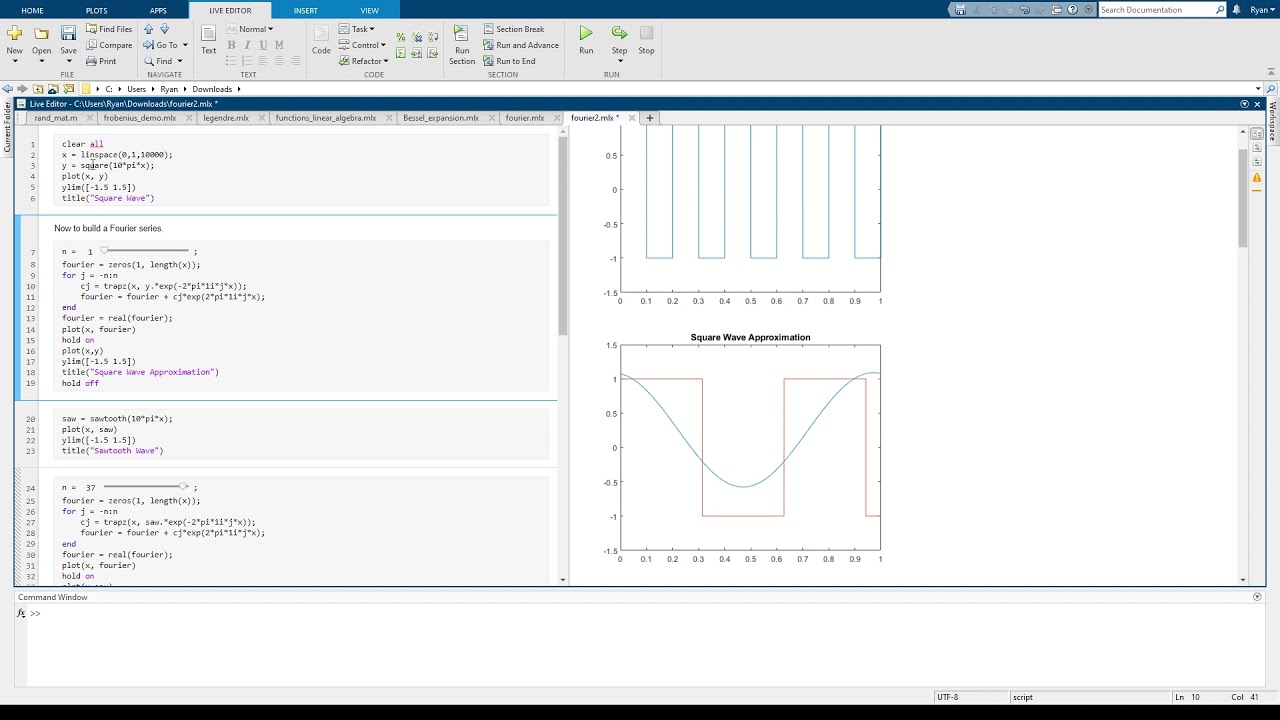The height and width of the screenshot is (720, 1280).
Task: Toggle Monospace formatting
Action: (x=279, y=45)
